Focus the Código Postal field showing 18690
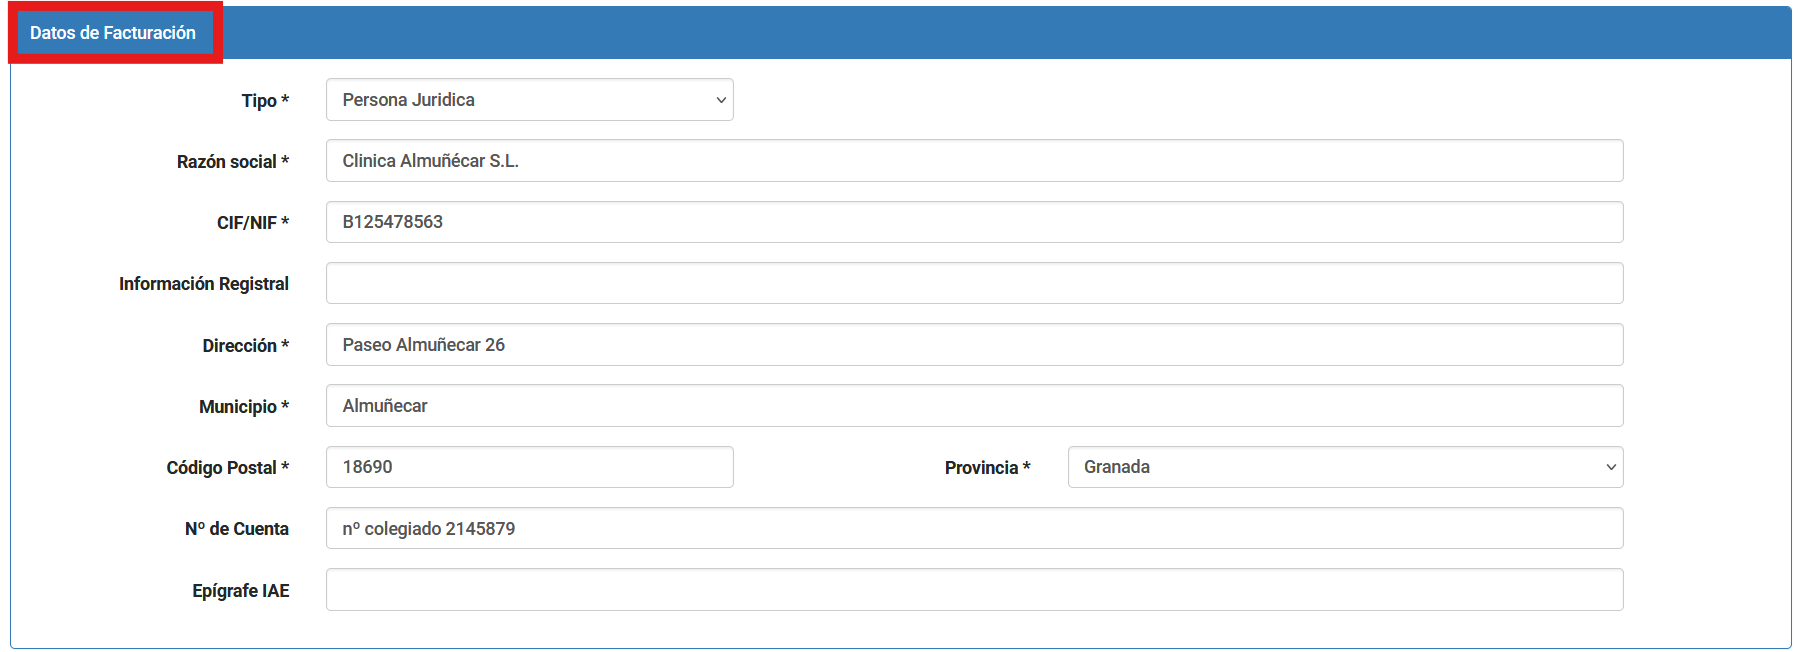Viewport: 1798px width, 652px height. click(529, 467)
